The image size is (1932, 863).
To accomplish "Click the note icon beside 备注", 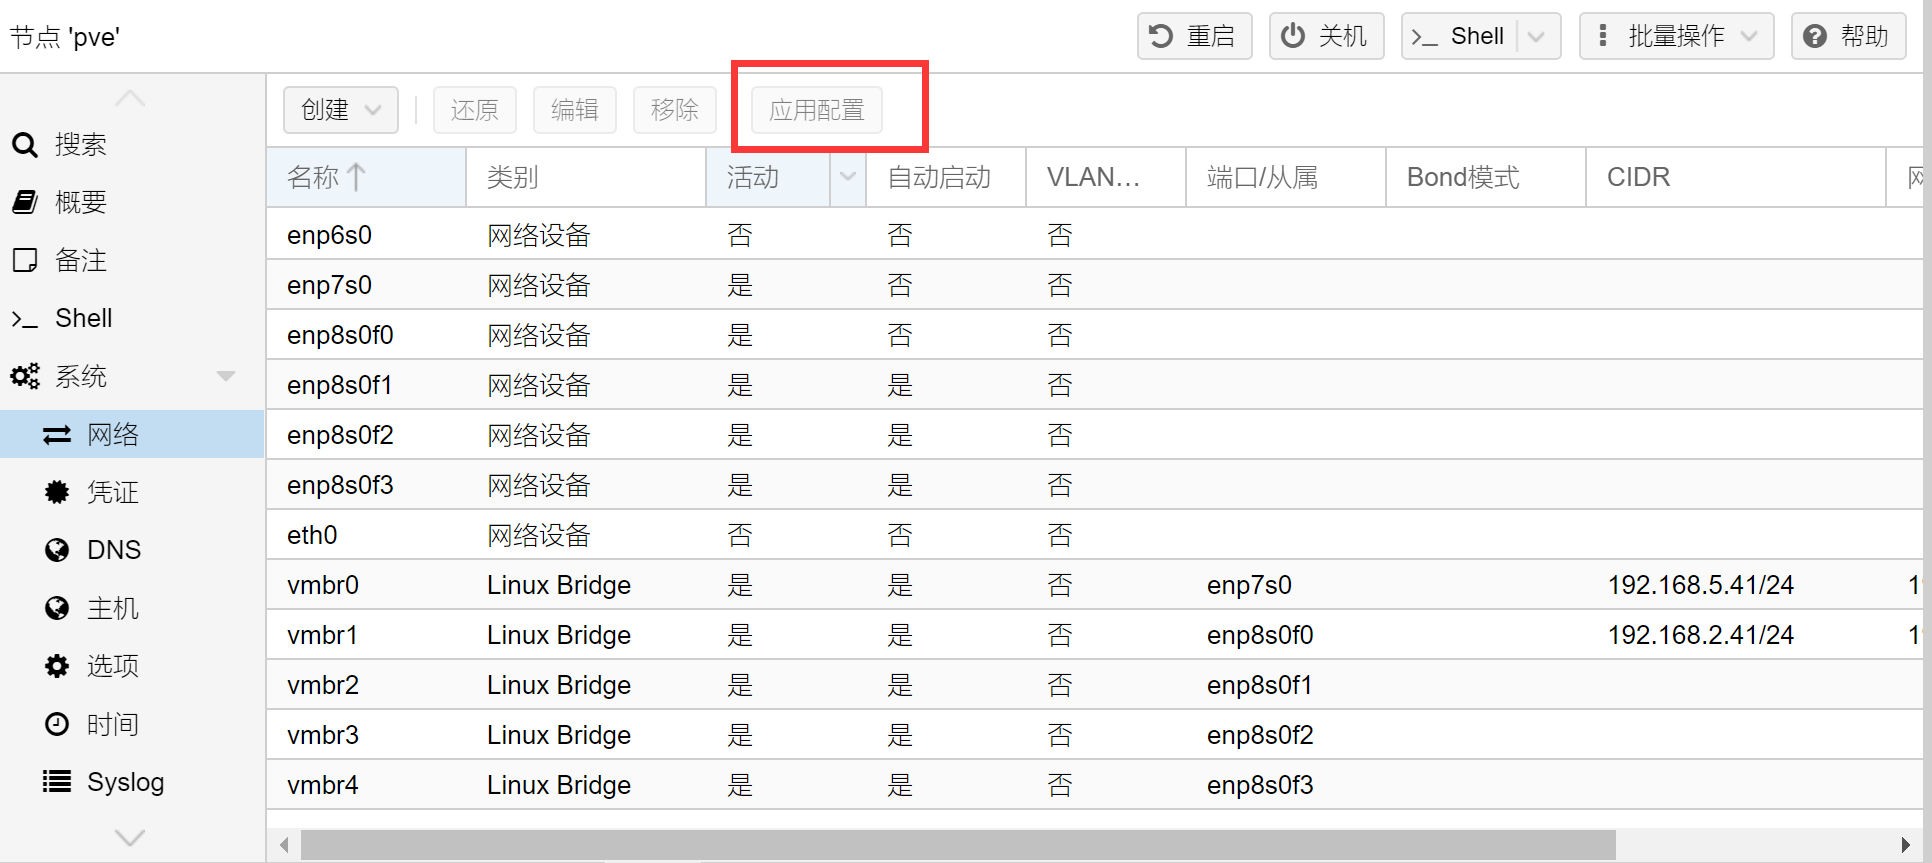I will tap(25, 261).
